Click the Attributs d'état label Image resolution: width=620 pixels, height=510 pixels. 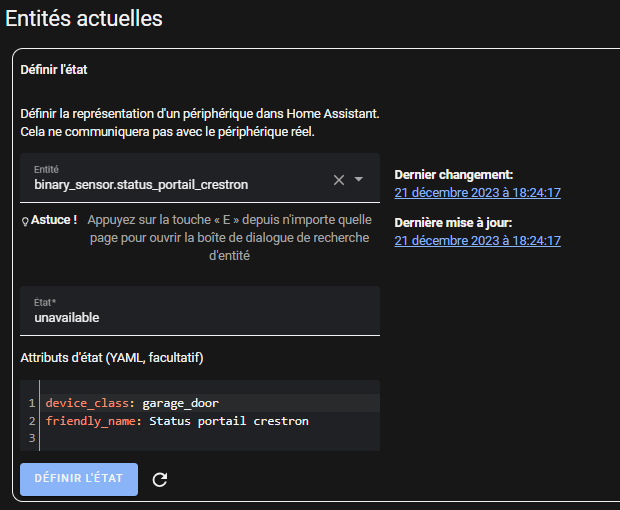pos(112,357)
